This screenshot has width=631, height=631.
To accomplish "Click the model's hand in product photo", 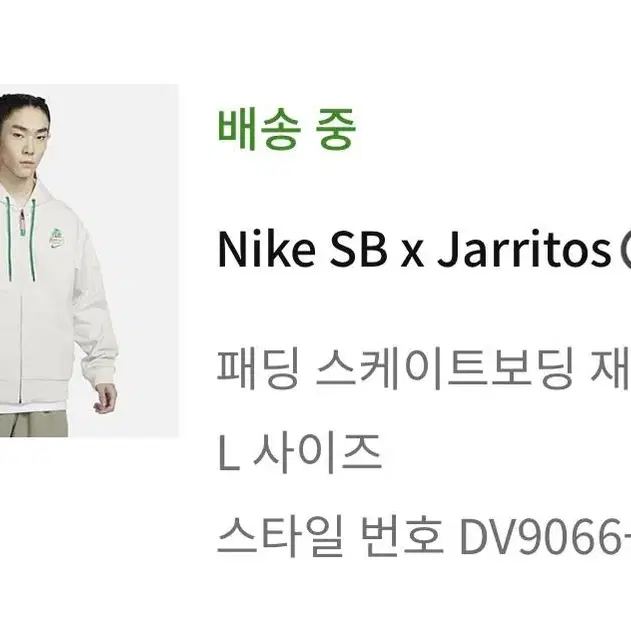I will (105, 398).
